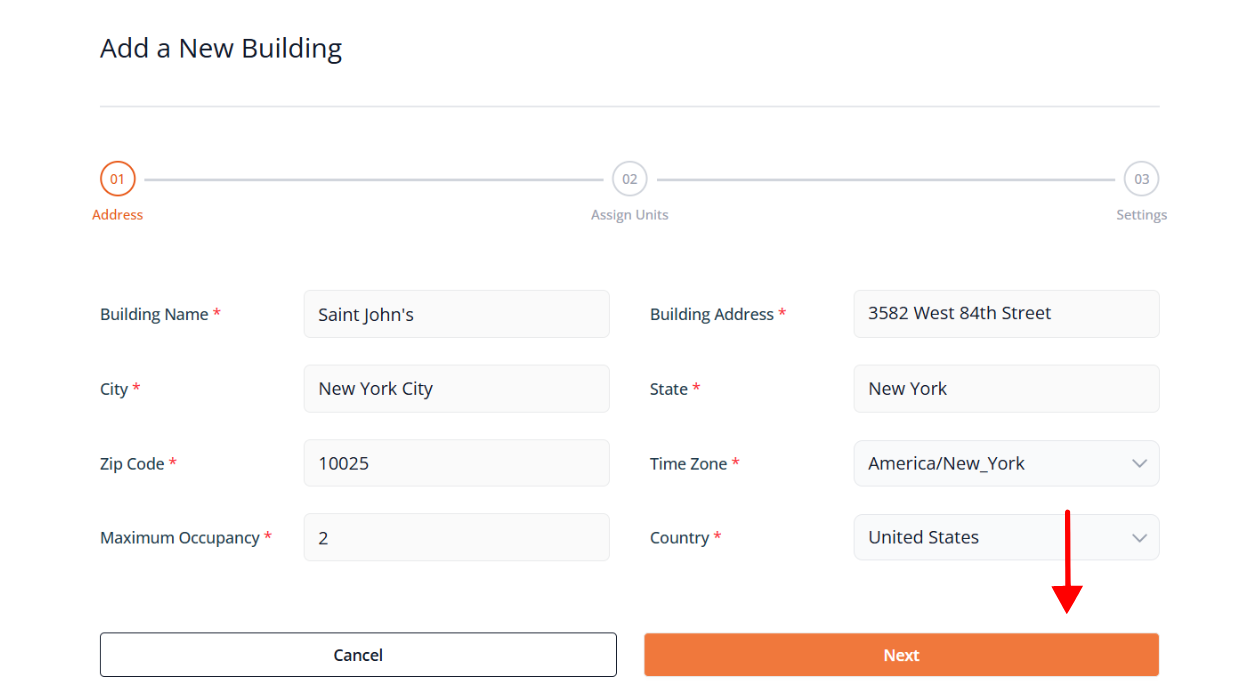Screen dimensions: 1260x700
Task: Focus the Building Name field with Saint John's
Action: [456, 314]
